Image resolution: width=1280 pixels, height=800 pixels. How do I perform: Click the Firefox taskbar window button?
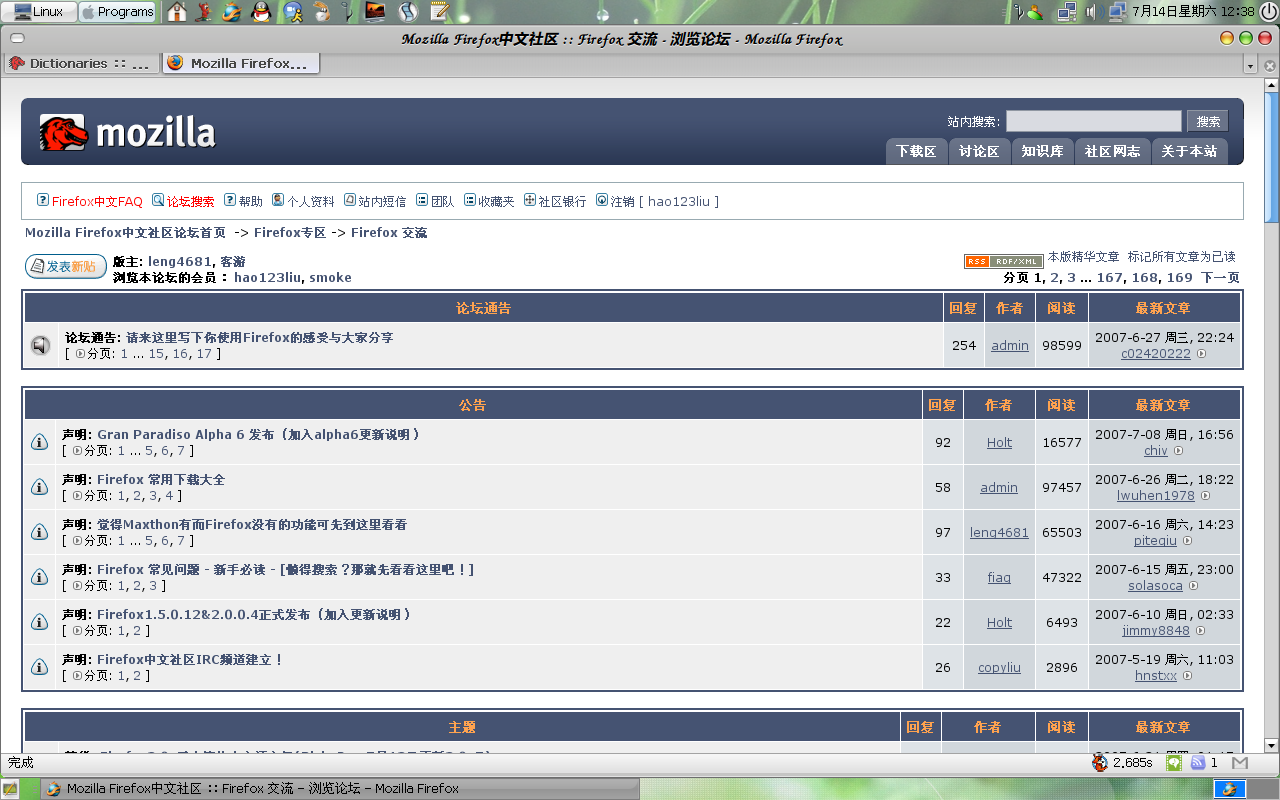340,789
